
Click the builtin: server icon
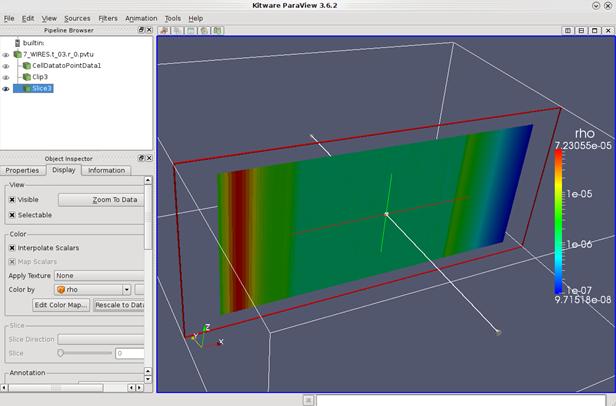pyautogui.click(x=17, y=42)
